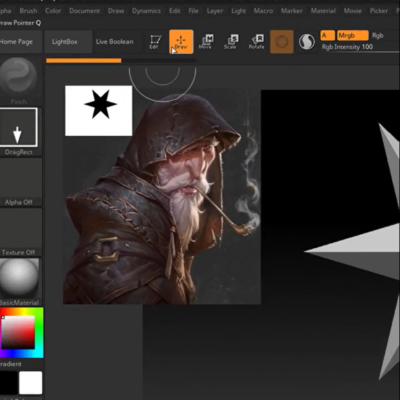
Task: Open the Alpha Off selector
Action: (x=20, y=182)
